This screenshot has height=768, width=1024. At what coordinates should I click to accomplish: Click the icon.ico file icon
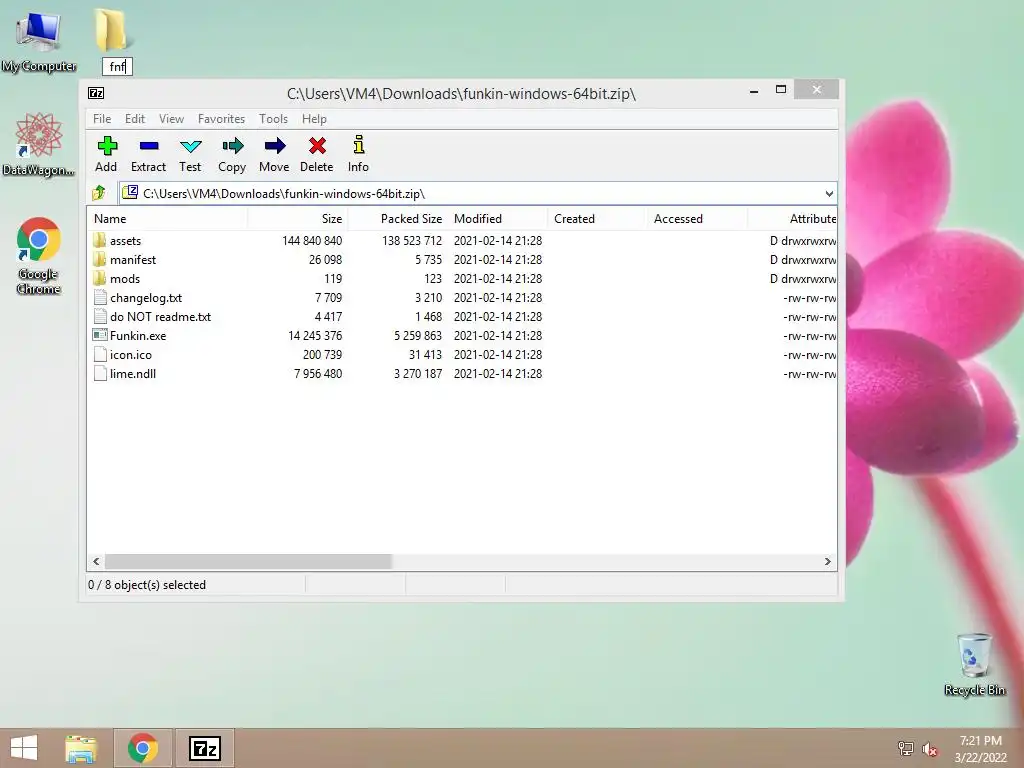coord(100,354)
